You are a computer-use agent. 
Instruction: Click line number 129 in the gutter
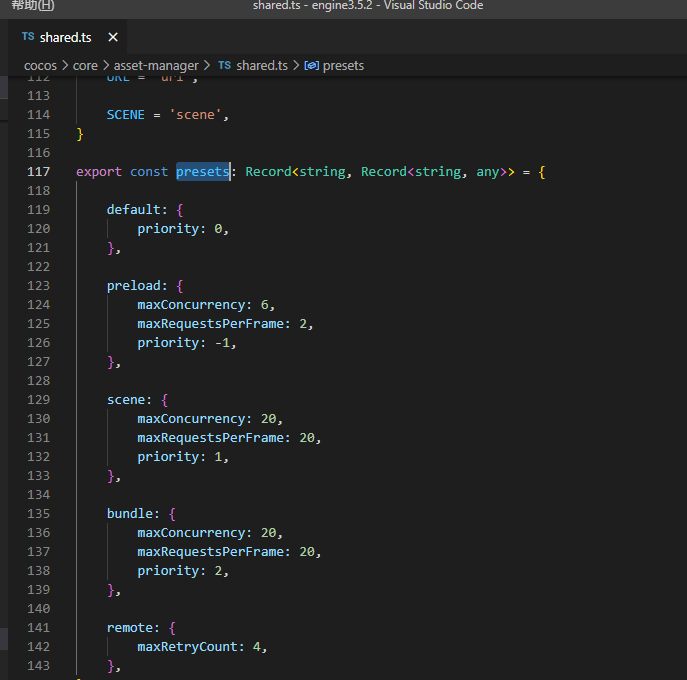38,399
